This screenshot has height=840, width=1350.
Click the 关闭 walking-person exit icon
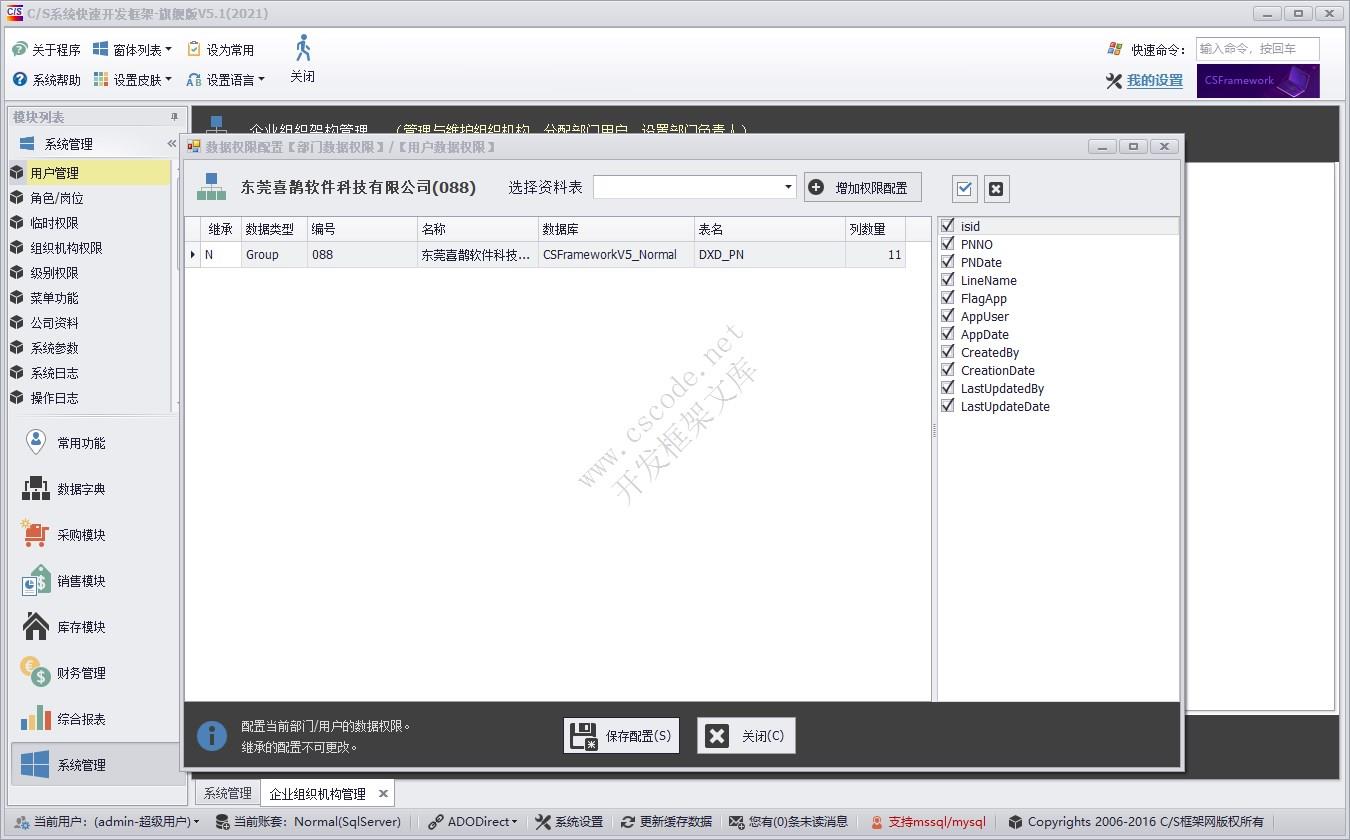click(x=302, y=48)
